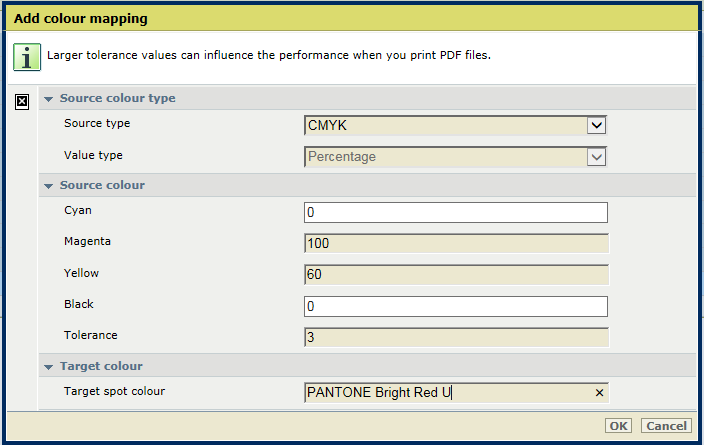Click the Tolerance value field

coord(456,337)
